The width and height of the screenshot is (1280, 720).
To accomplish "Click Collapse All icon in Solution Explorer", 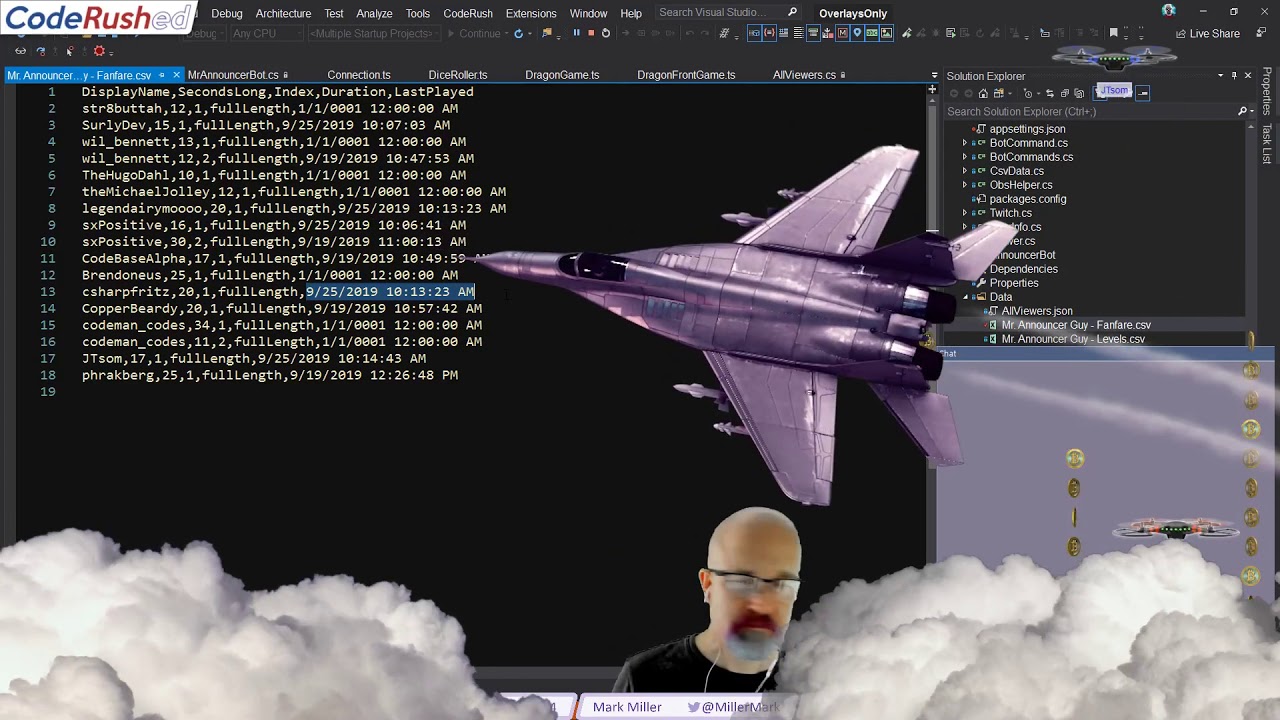I will [1064, 93].
